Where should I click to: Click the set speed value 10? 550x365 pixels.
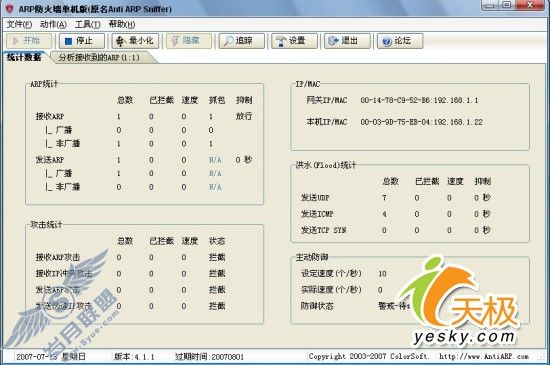382,274
